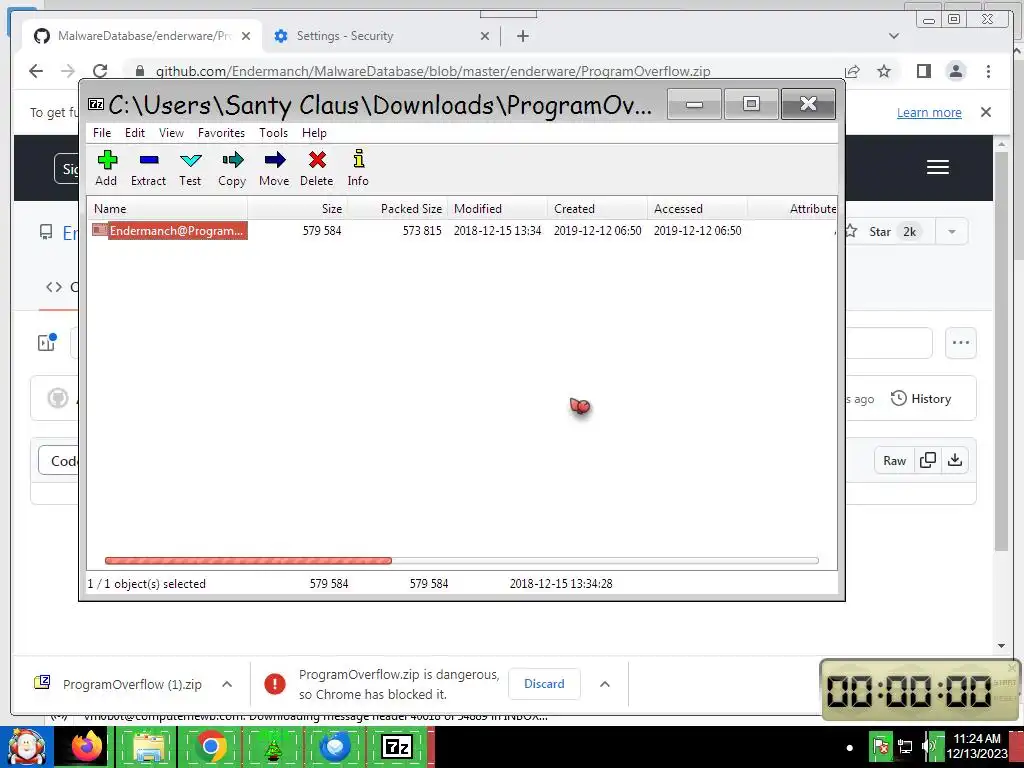Click the Chrome address bar URL
Image resolution: width=1024 pixels, height=768 pixels.
click(432, 71)
